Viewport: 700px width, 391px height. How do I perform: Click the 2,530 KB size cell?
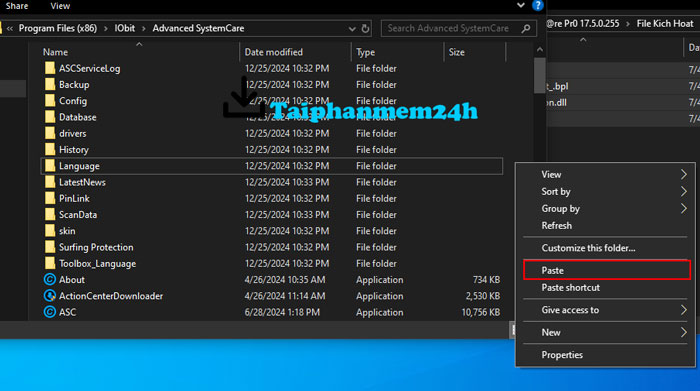coord(483,296)
